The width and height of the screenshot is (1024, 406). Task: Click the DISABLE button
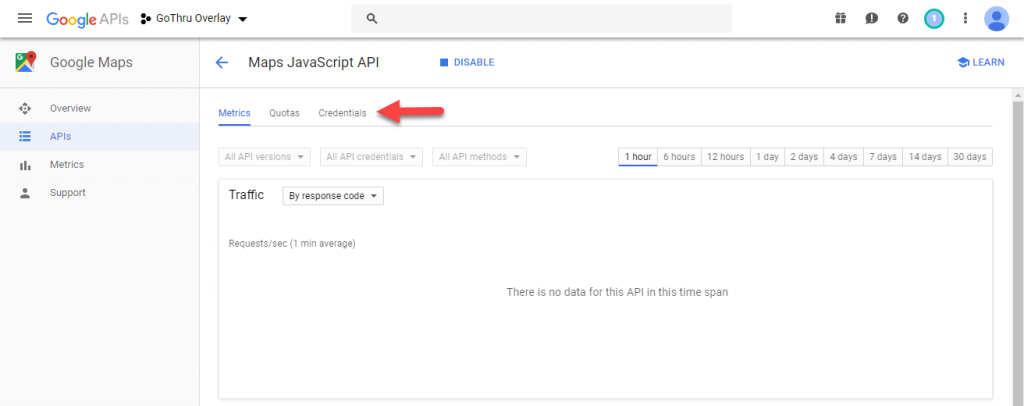pyautogui.click(x=467, y=63)
